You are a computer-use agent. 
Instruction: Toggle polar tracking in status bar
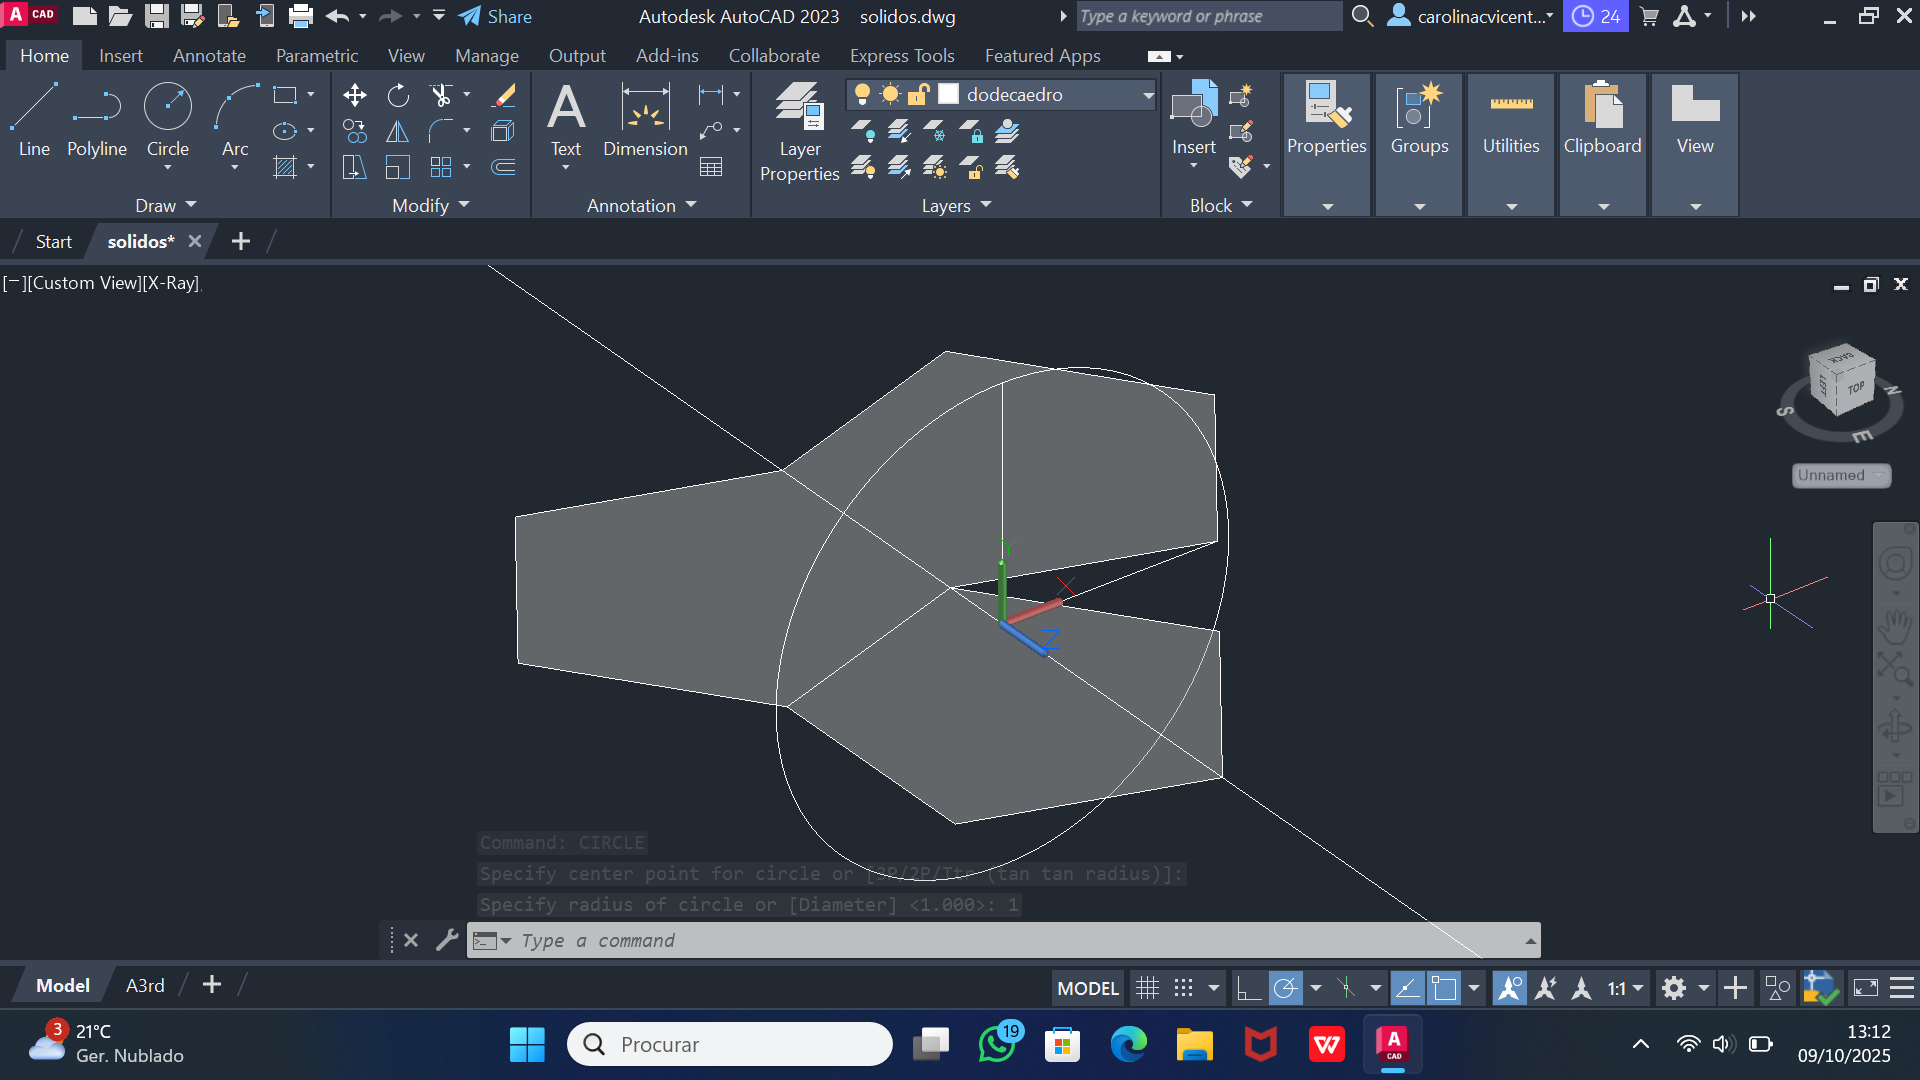coord(1285,988)
